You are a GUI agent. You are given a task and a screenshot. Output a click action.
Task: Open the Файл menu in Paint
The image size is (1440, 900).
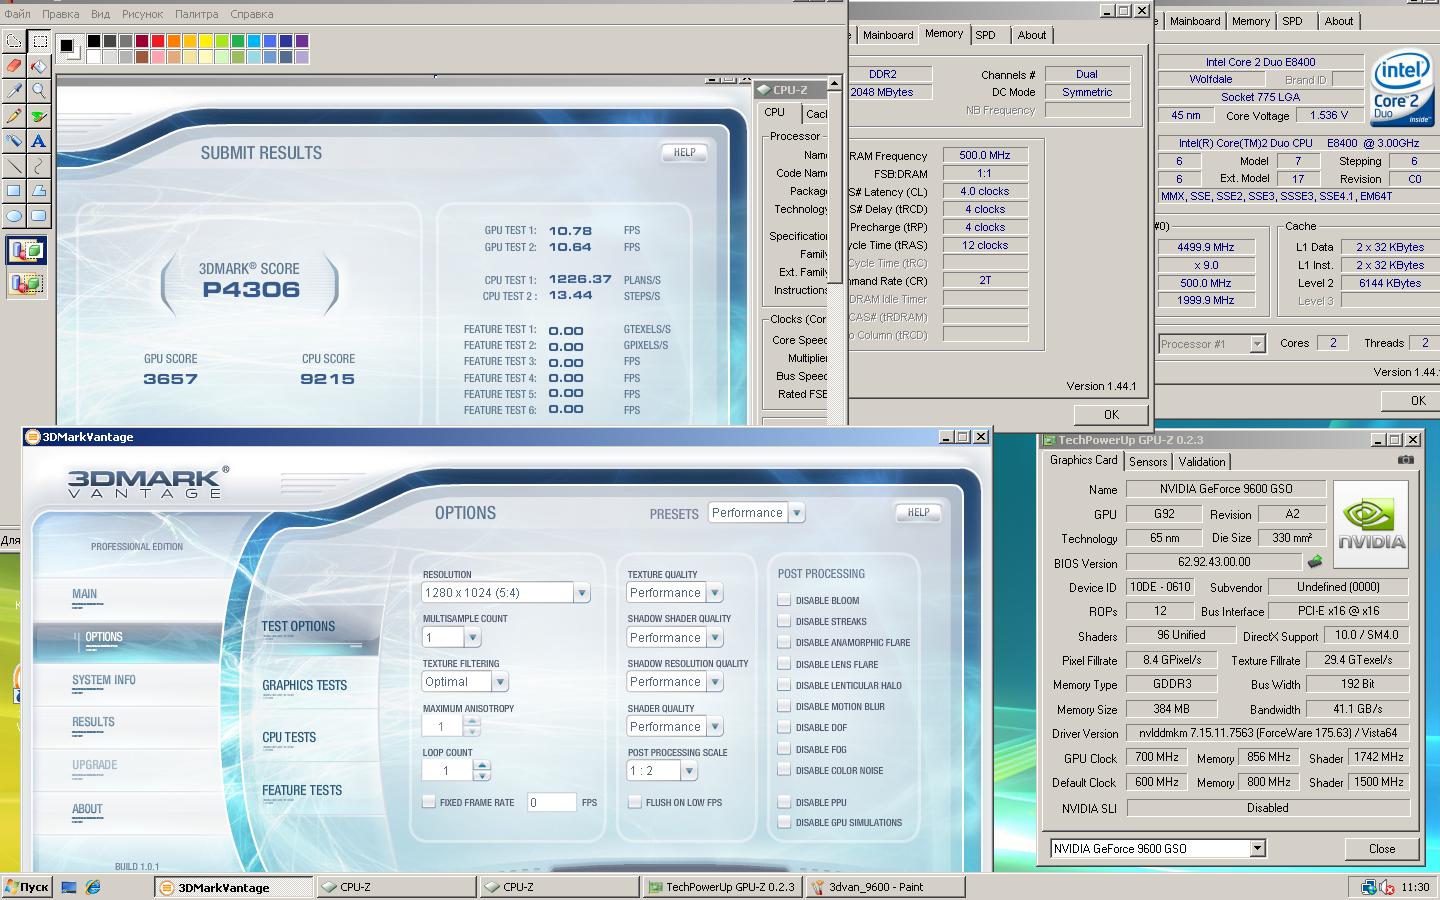point(18,14)
